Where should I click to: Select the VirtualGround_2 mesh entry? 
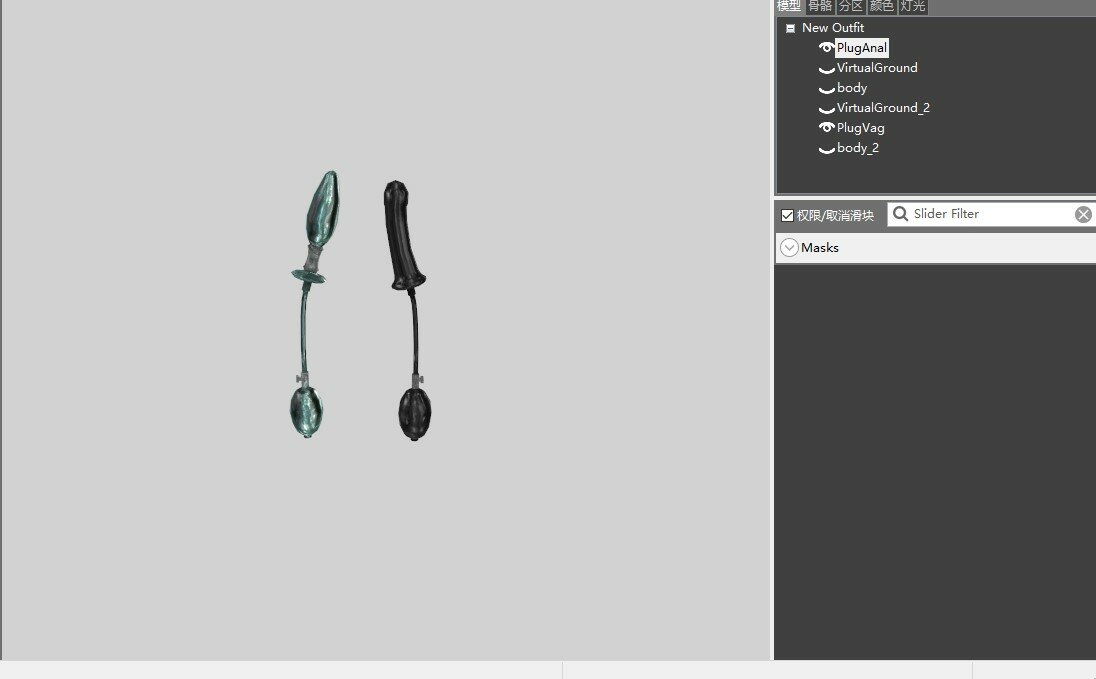(883, 108)
